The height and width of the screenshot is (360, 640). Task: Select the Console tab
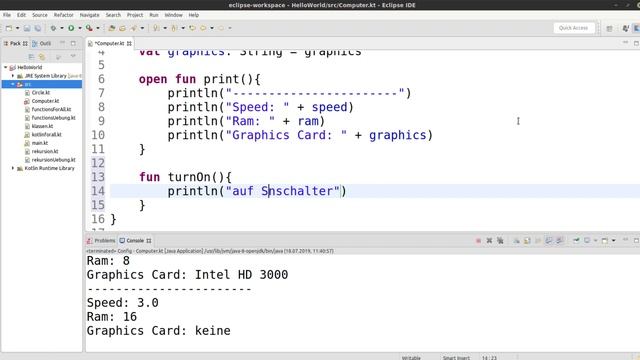coord(135,241)
